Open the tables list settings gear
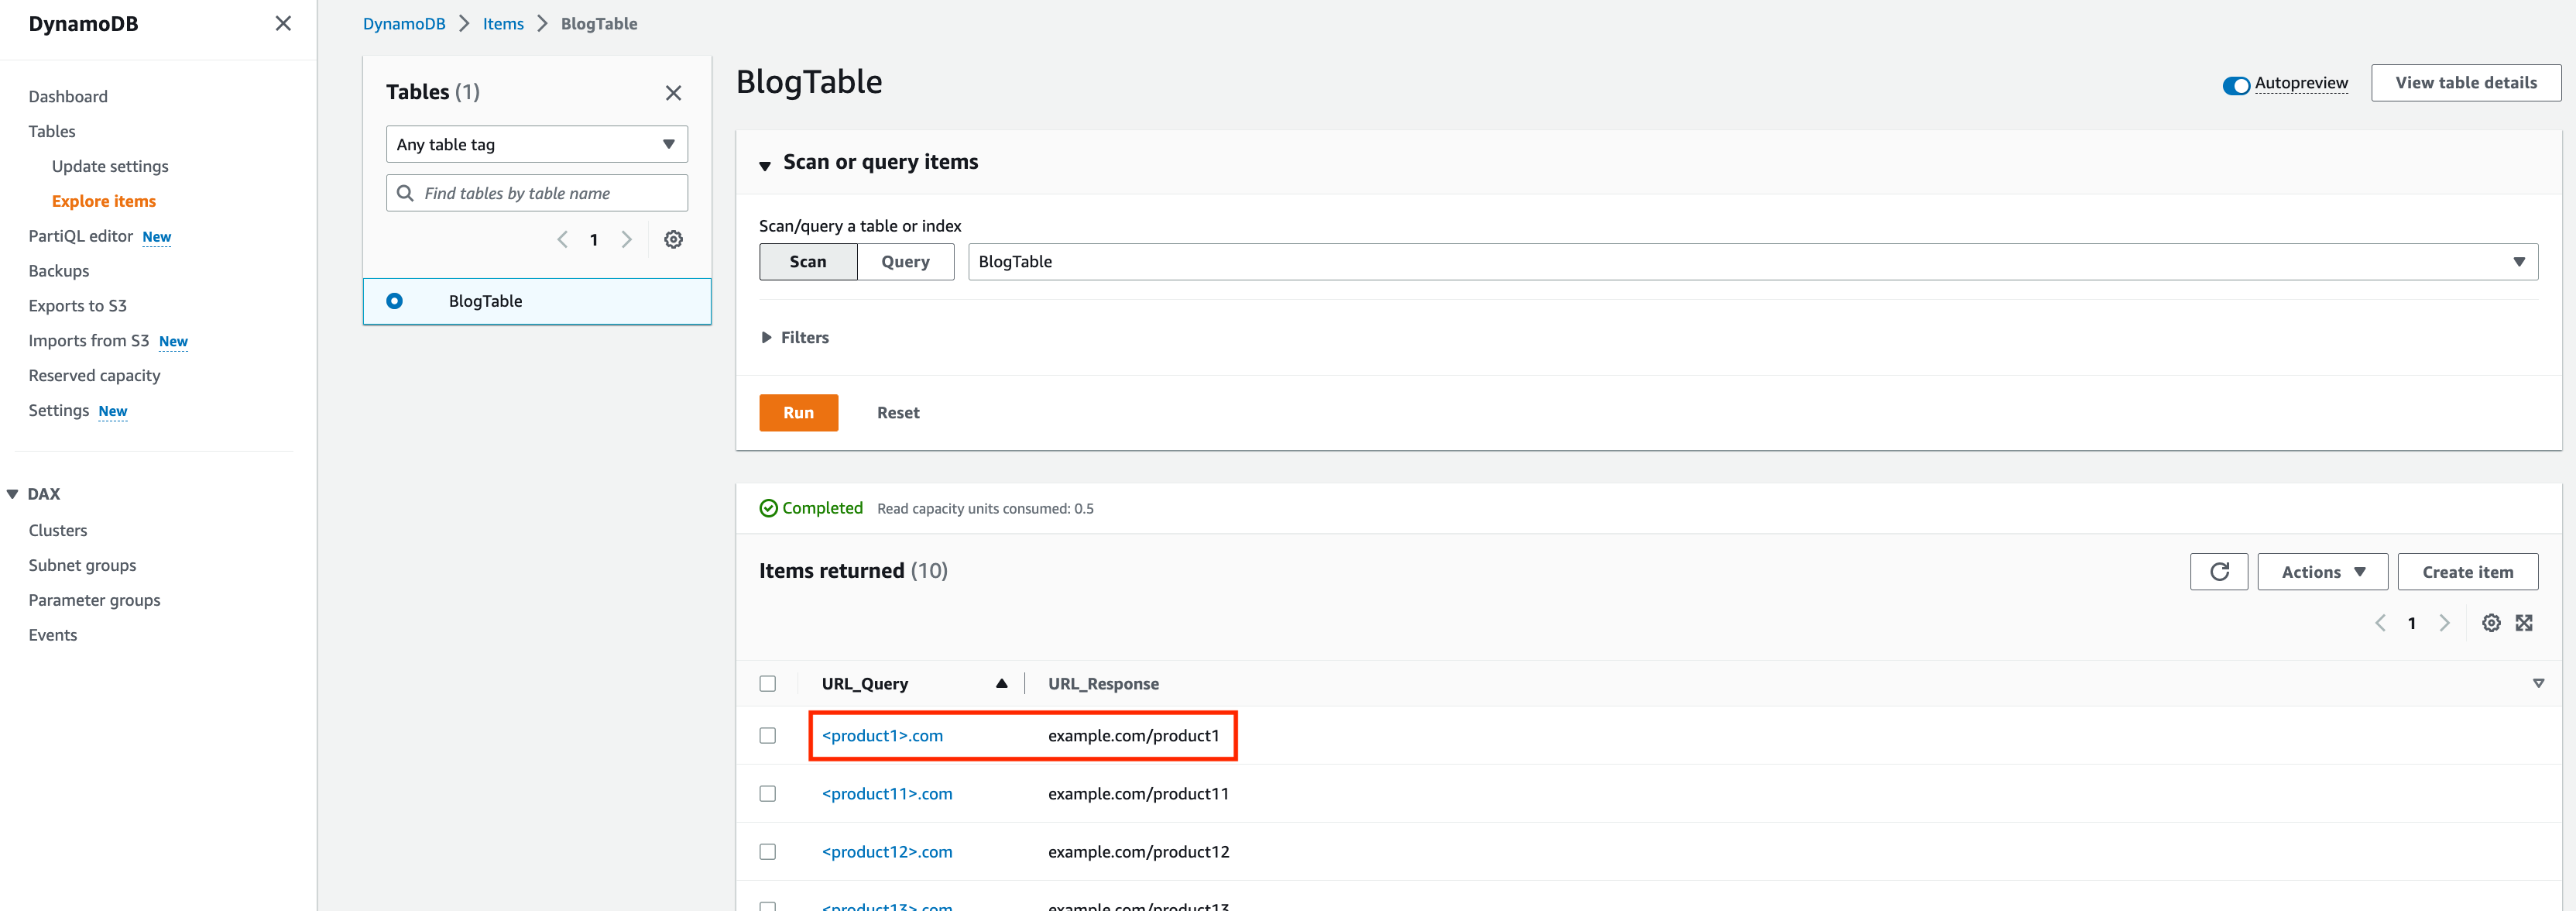 673,239
